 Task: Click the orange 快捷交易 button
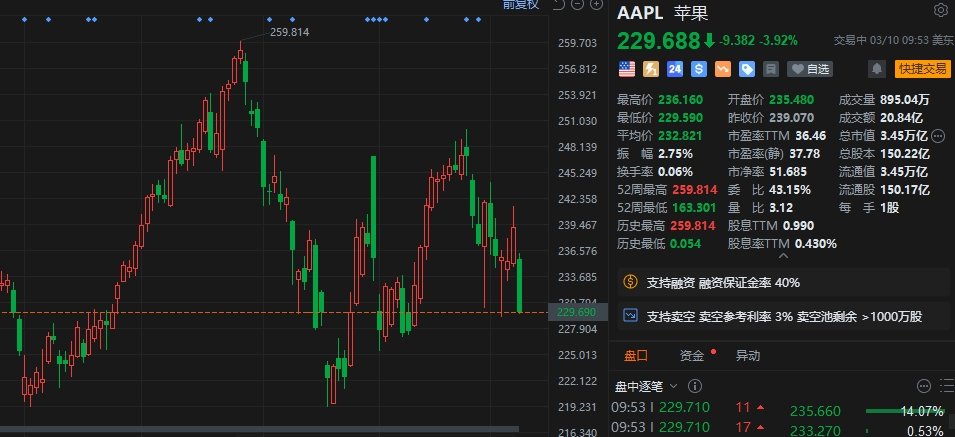[x=922, y=69]
